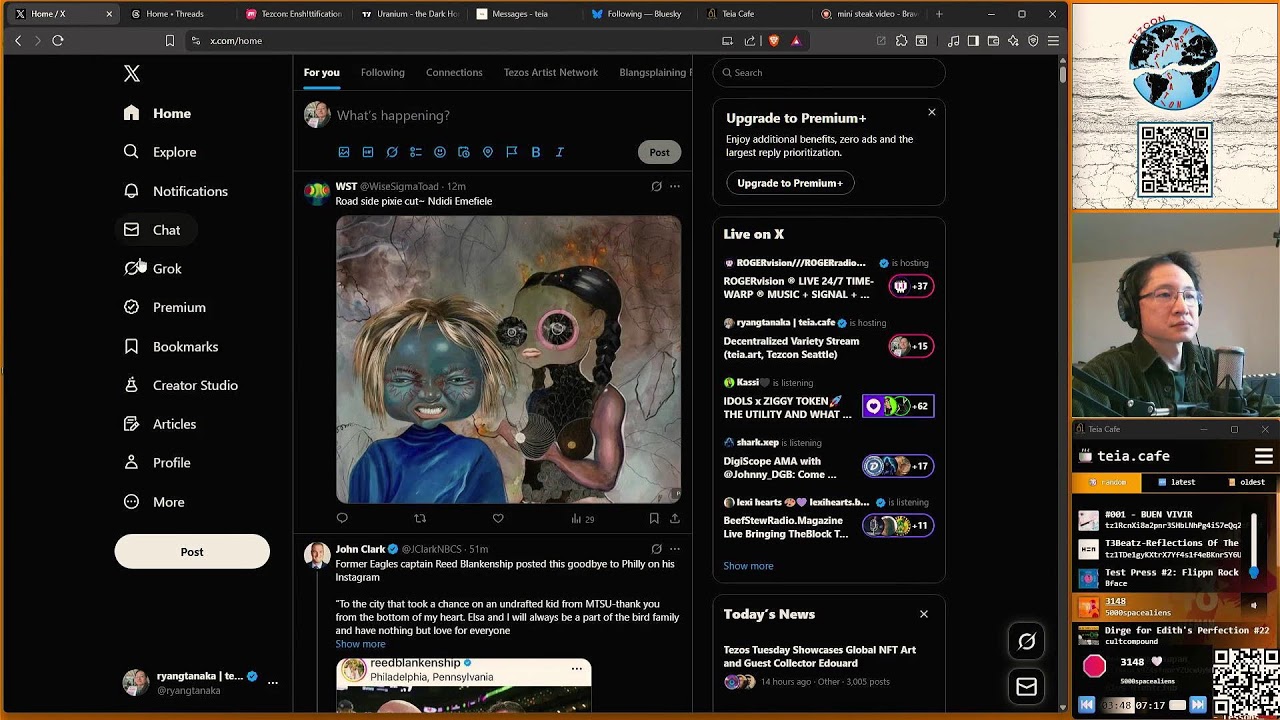
Task: Open the Brave main hamburger menu
Action: pyautogui.click(x=1053, y=41)
